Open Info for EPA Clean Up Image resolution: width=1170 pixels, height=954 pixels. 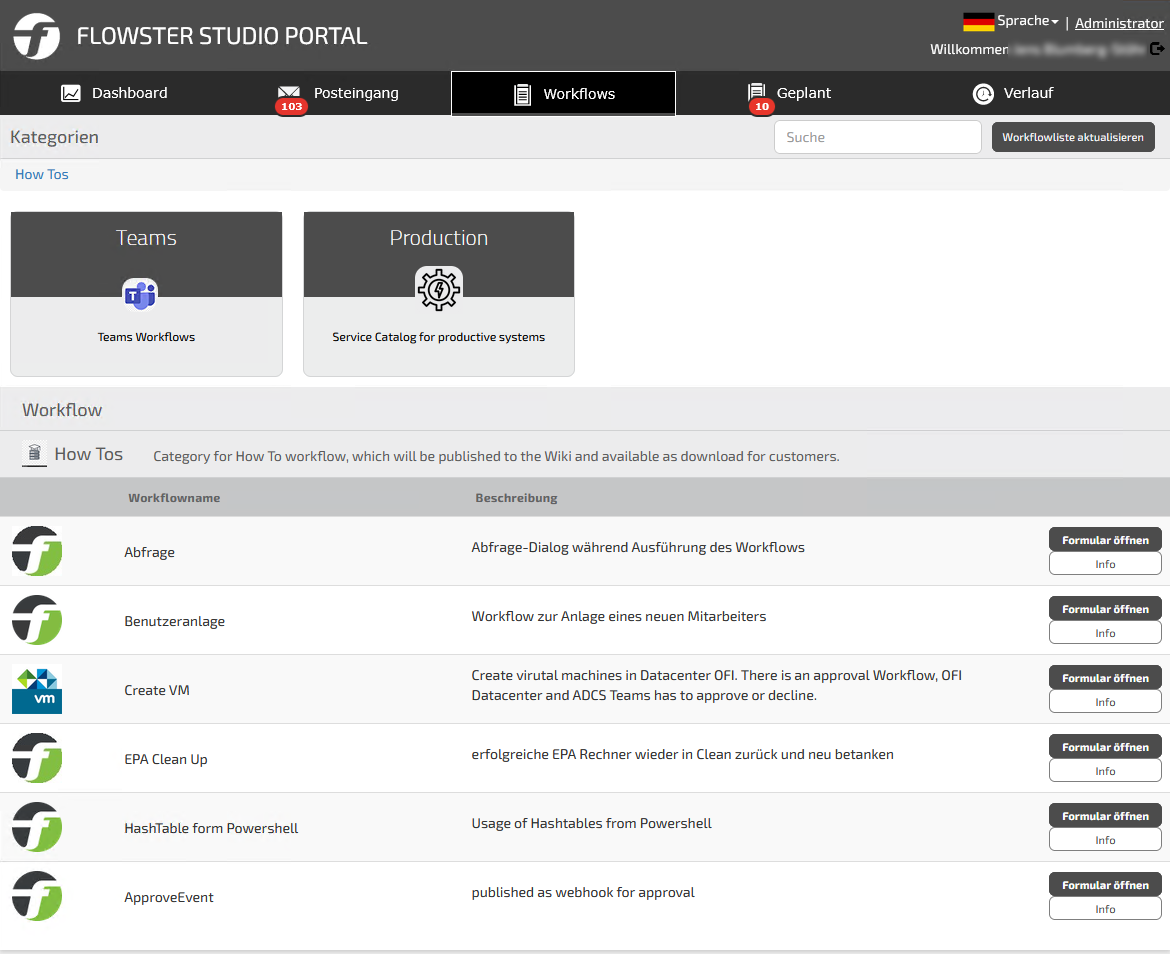pyautogui.click(x=1105, y=771)
